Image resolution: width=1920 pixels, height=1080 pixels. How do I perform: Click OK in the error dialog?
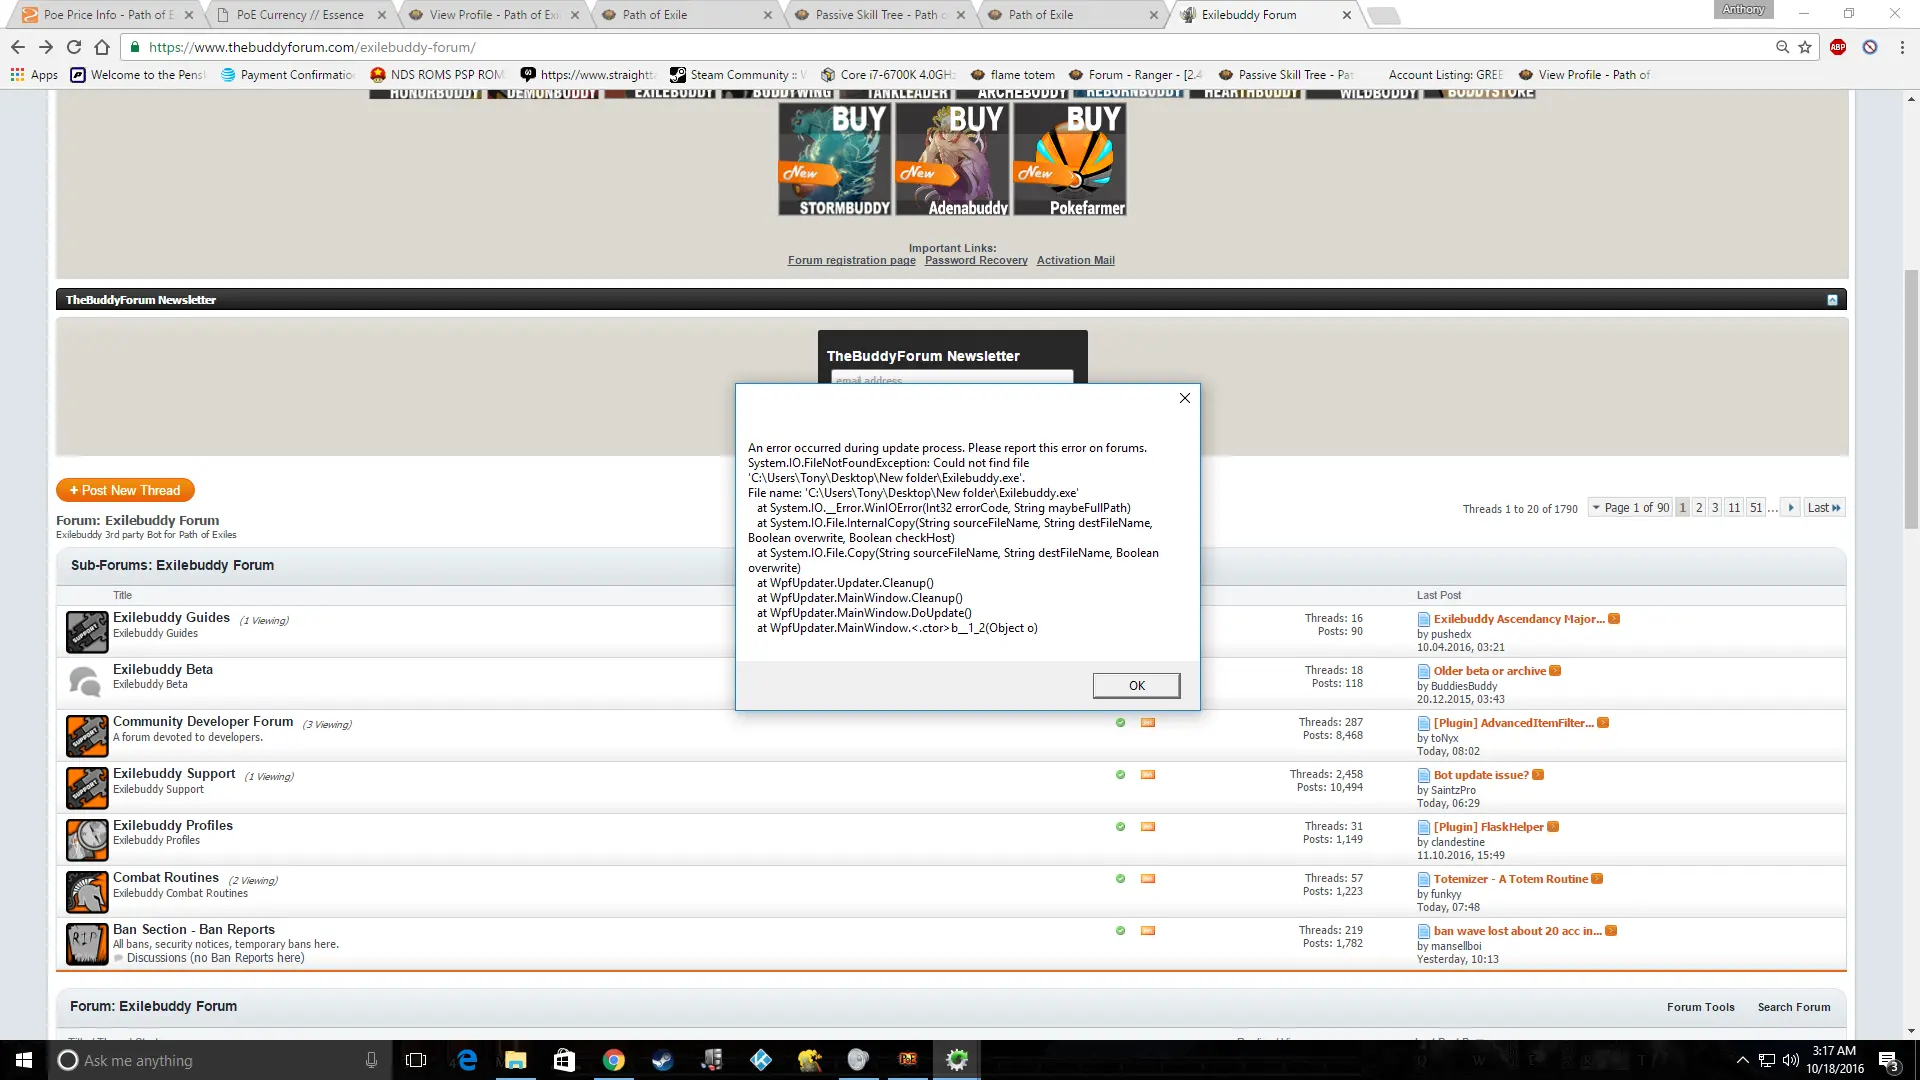click(1136, 685)
